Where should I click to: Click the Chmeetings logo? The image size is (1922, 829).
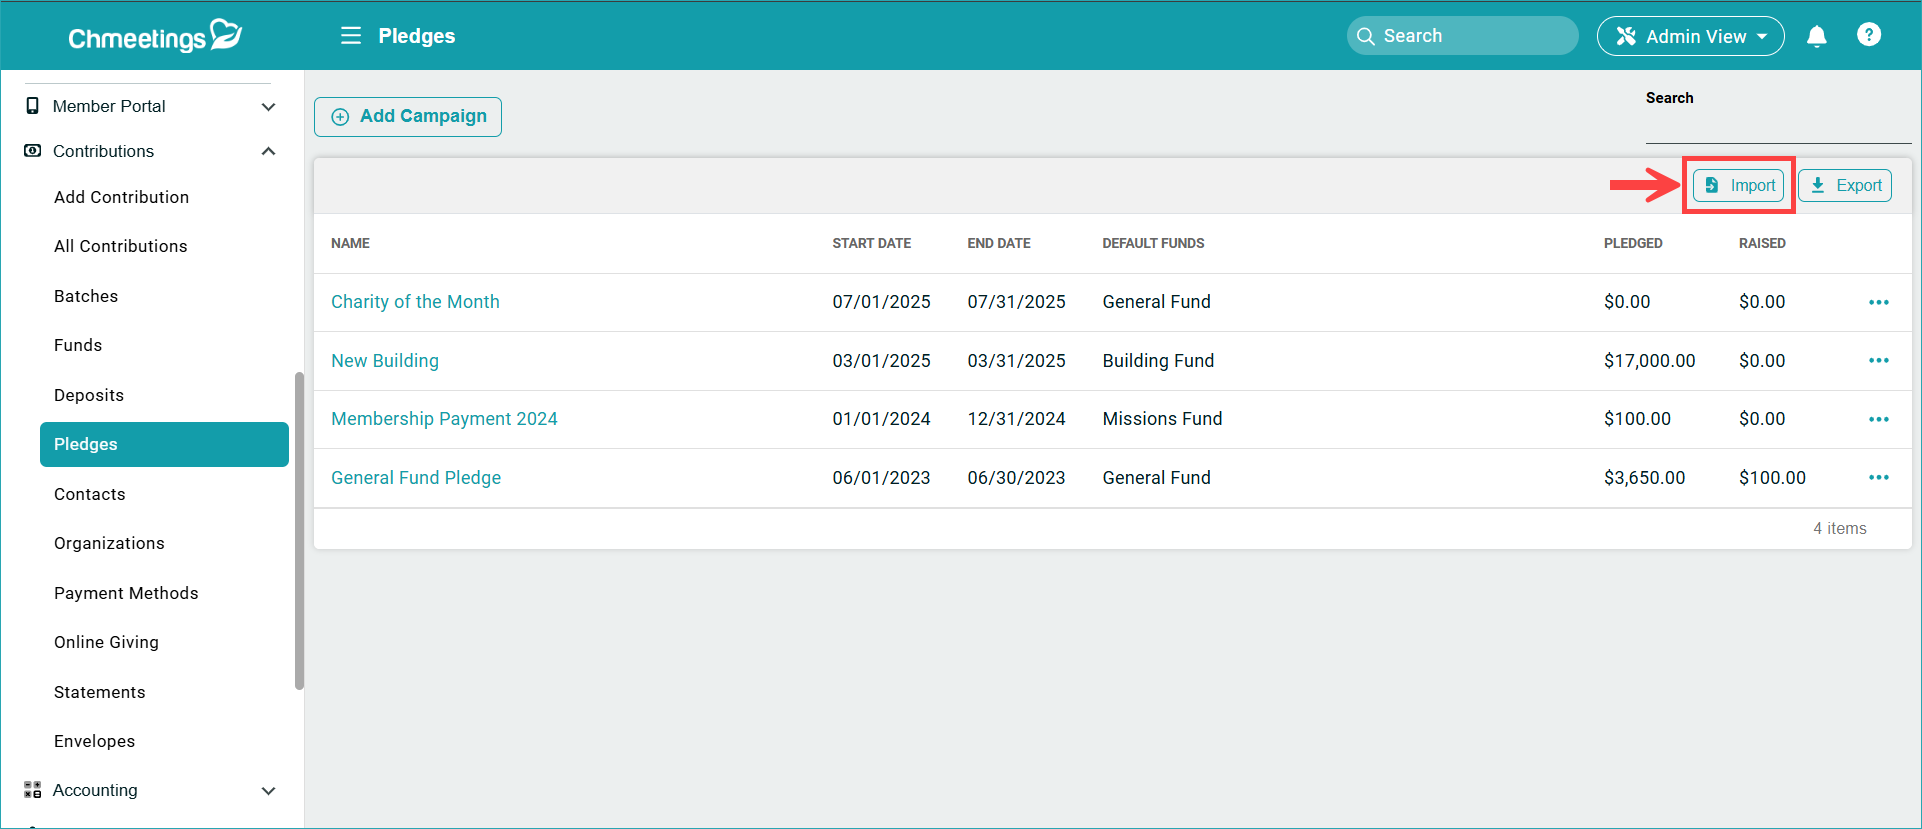click(155, 36)
